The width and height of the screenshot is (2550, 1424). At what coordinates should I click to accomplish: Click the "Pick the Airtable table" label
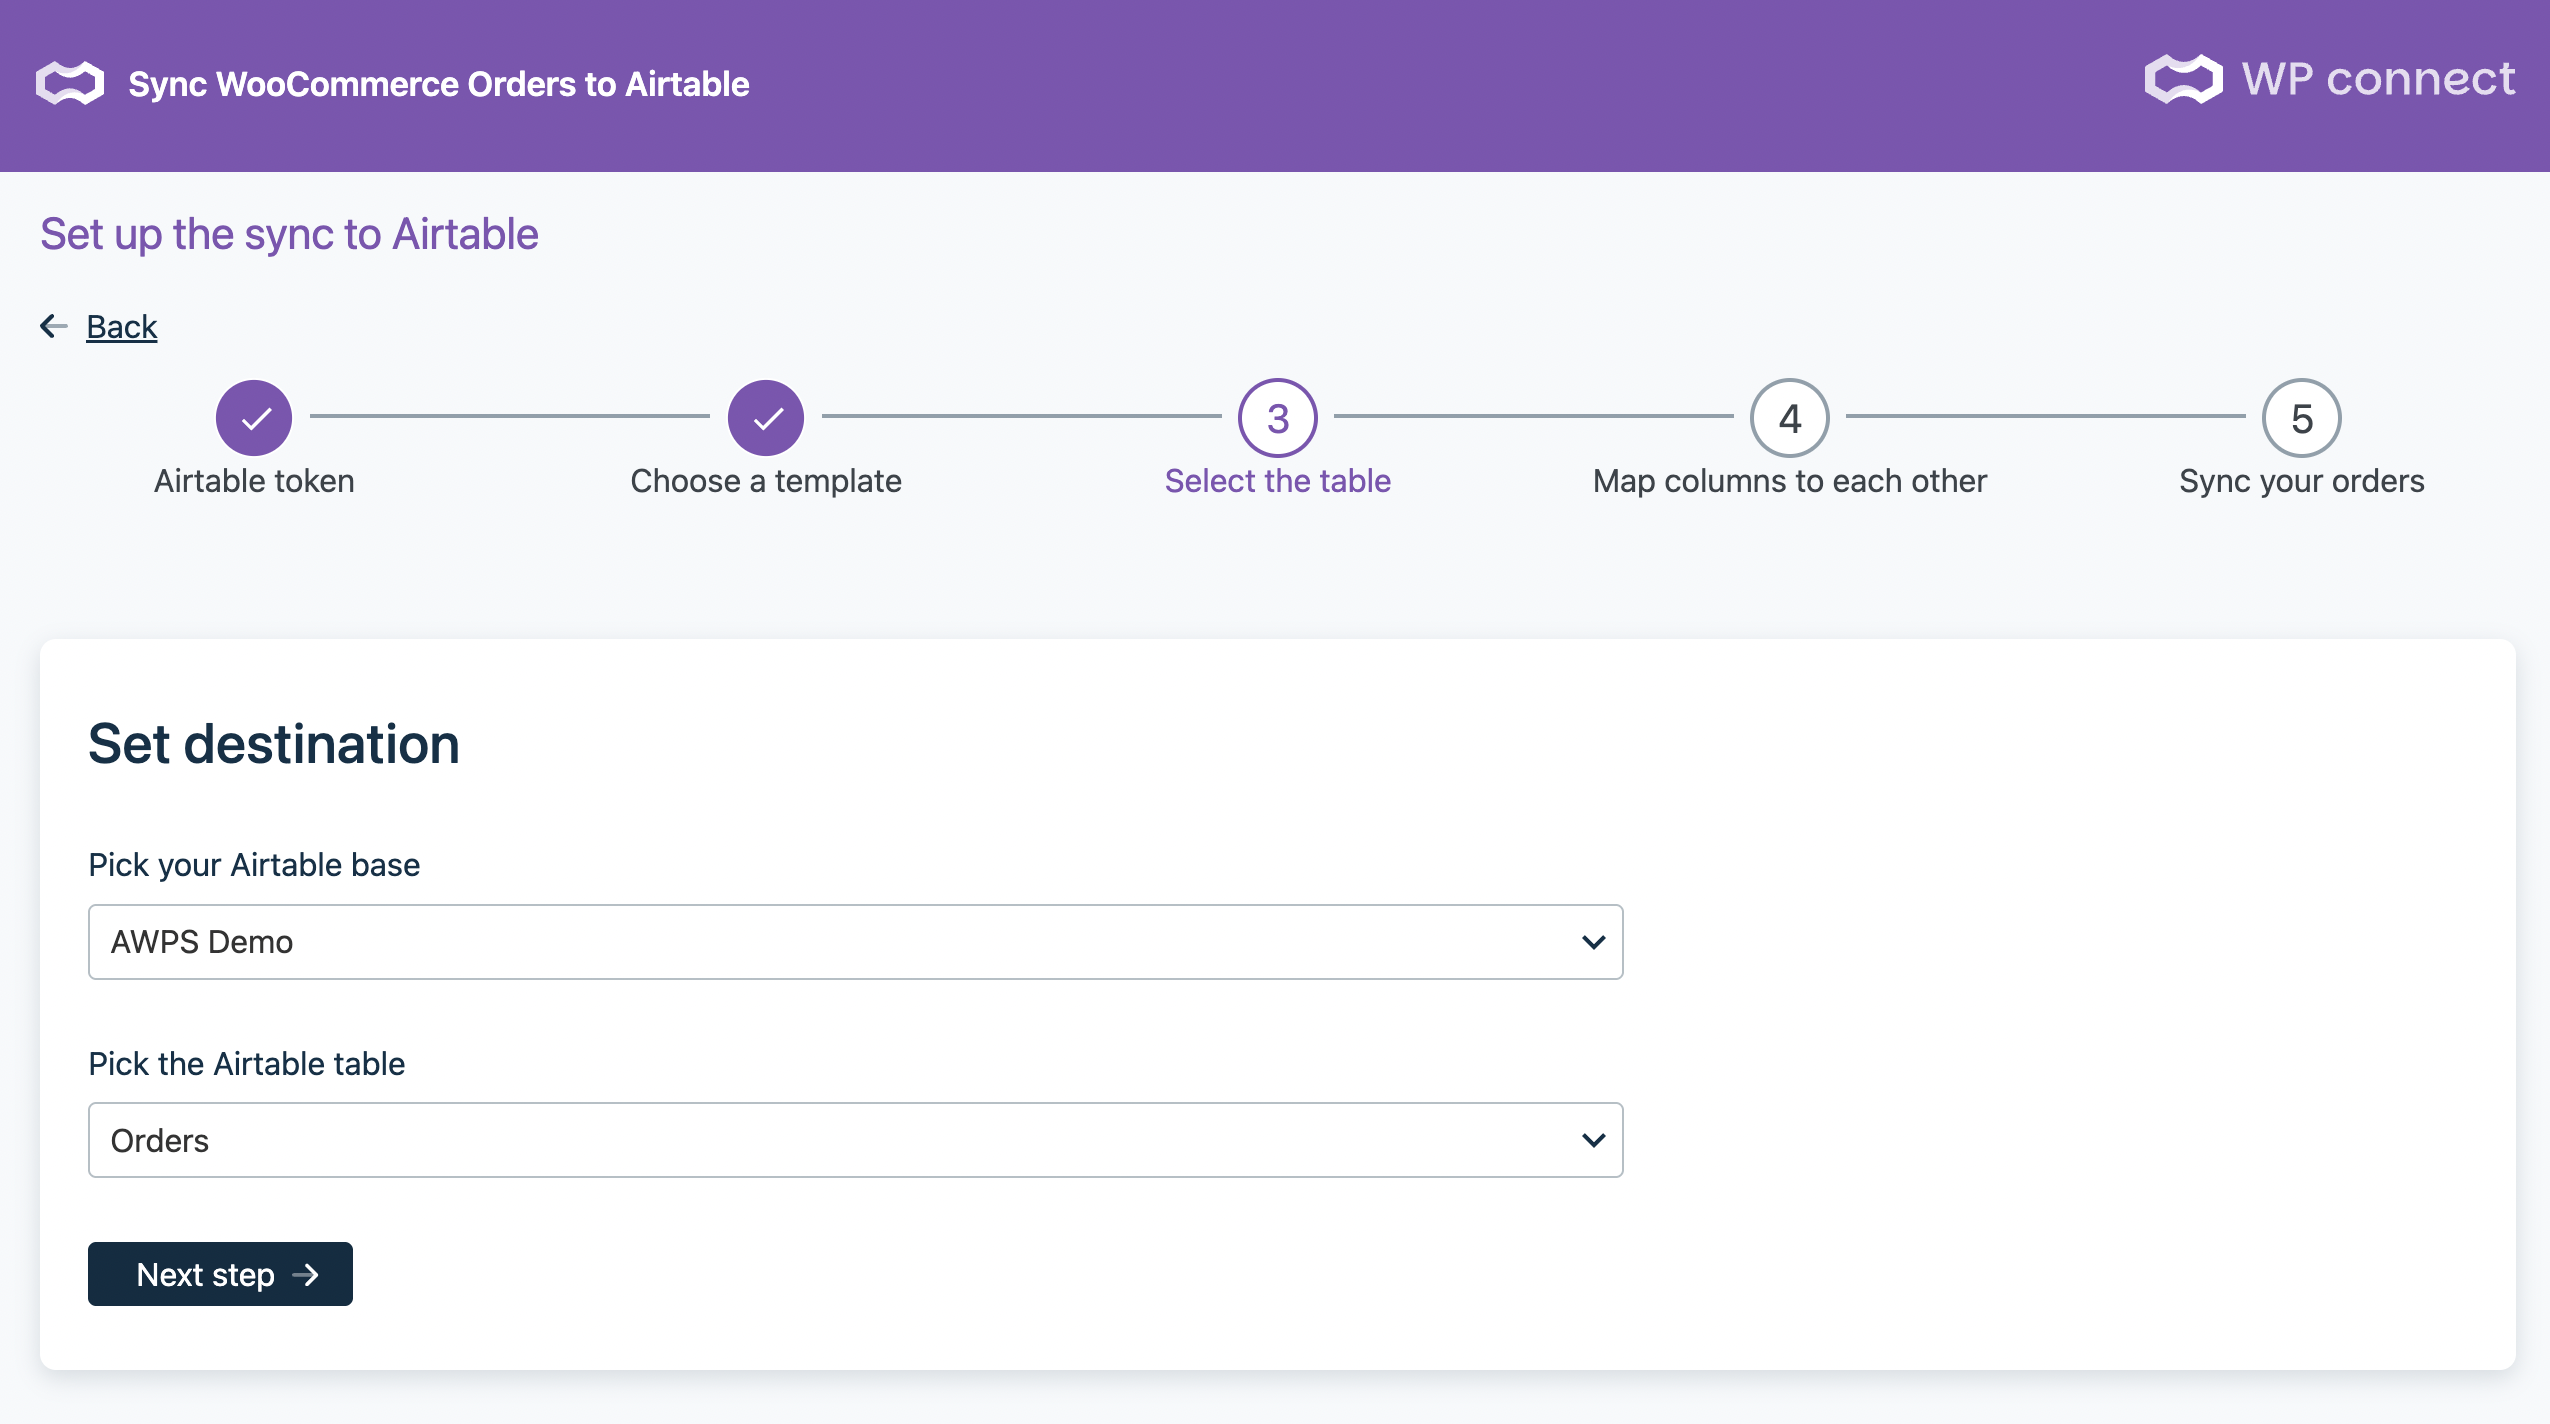tap(247, 1063)
